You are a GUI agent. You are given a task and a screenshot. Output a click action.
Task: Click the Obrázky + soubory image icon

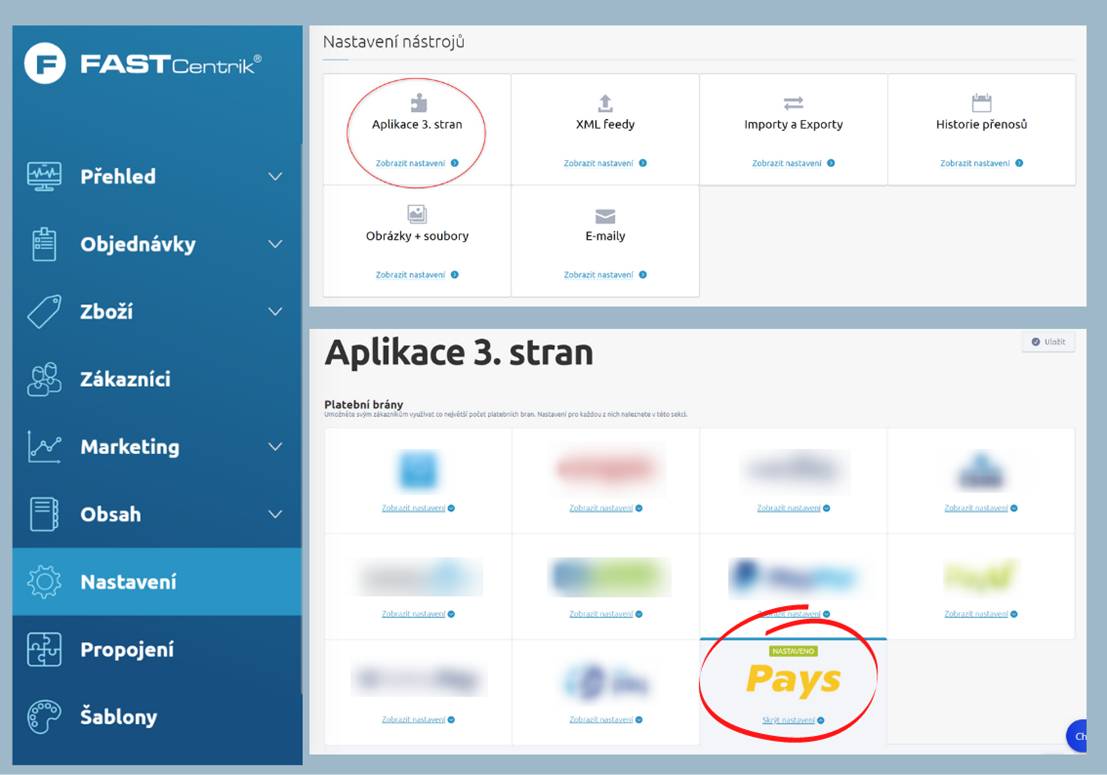(x=417, y=214)
